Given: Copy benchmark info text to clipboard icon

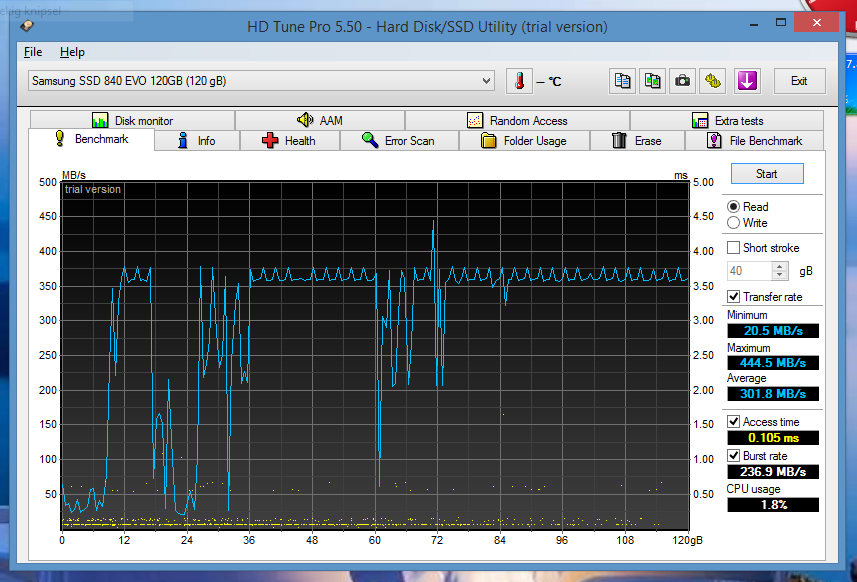Looking at the screenshot, I should tap(623, 81).
